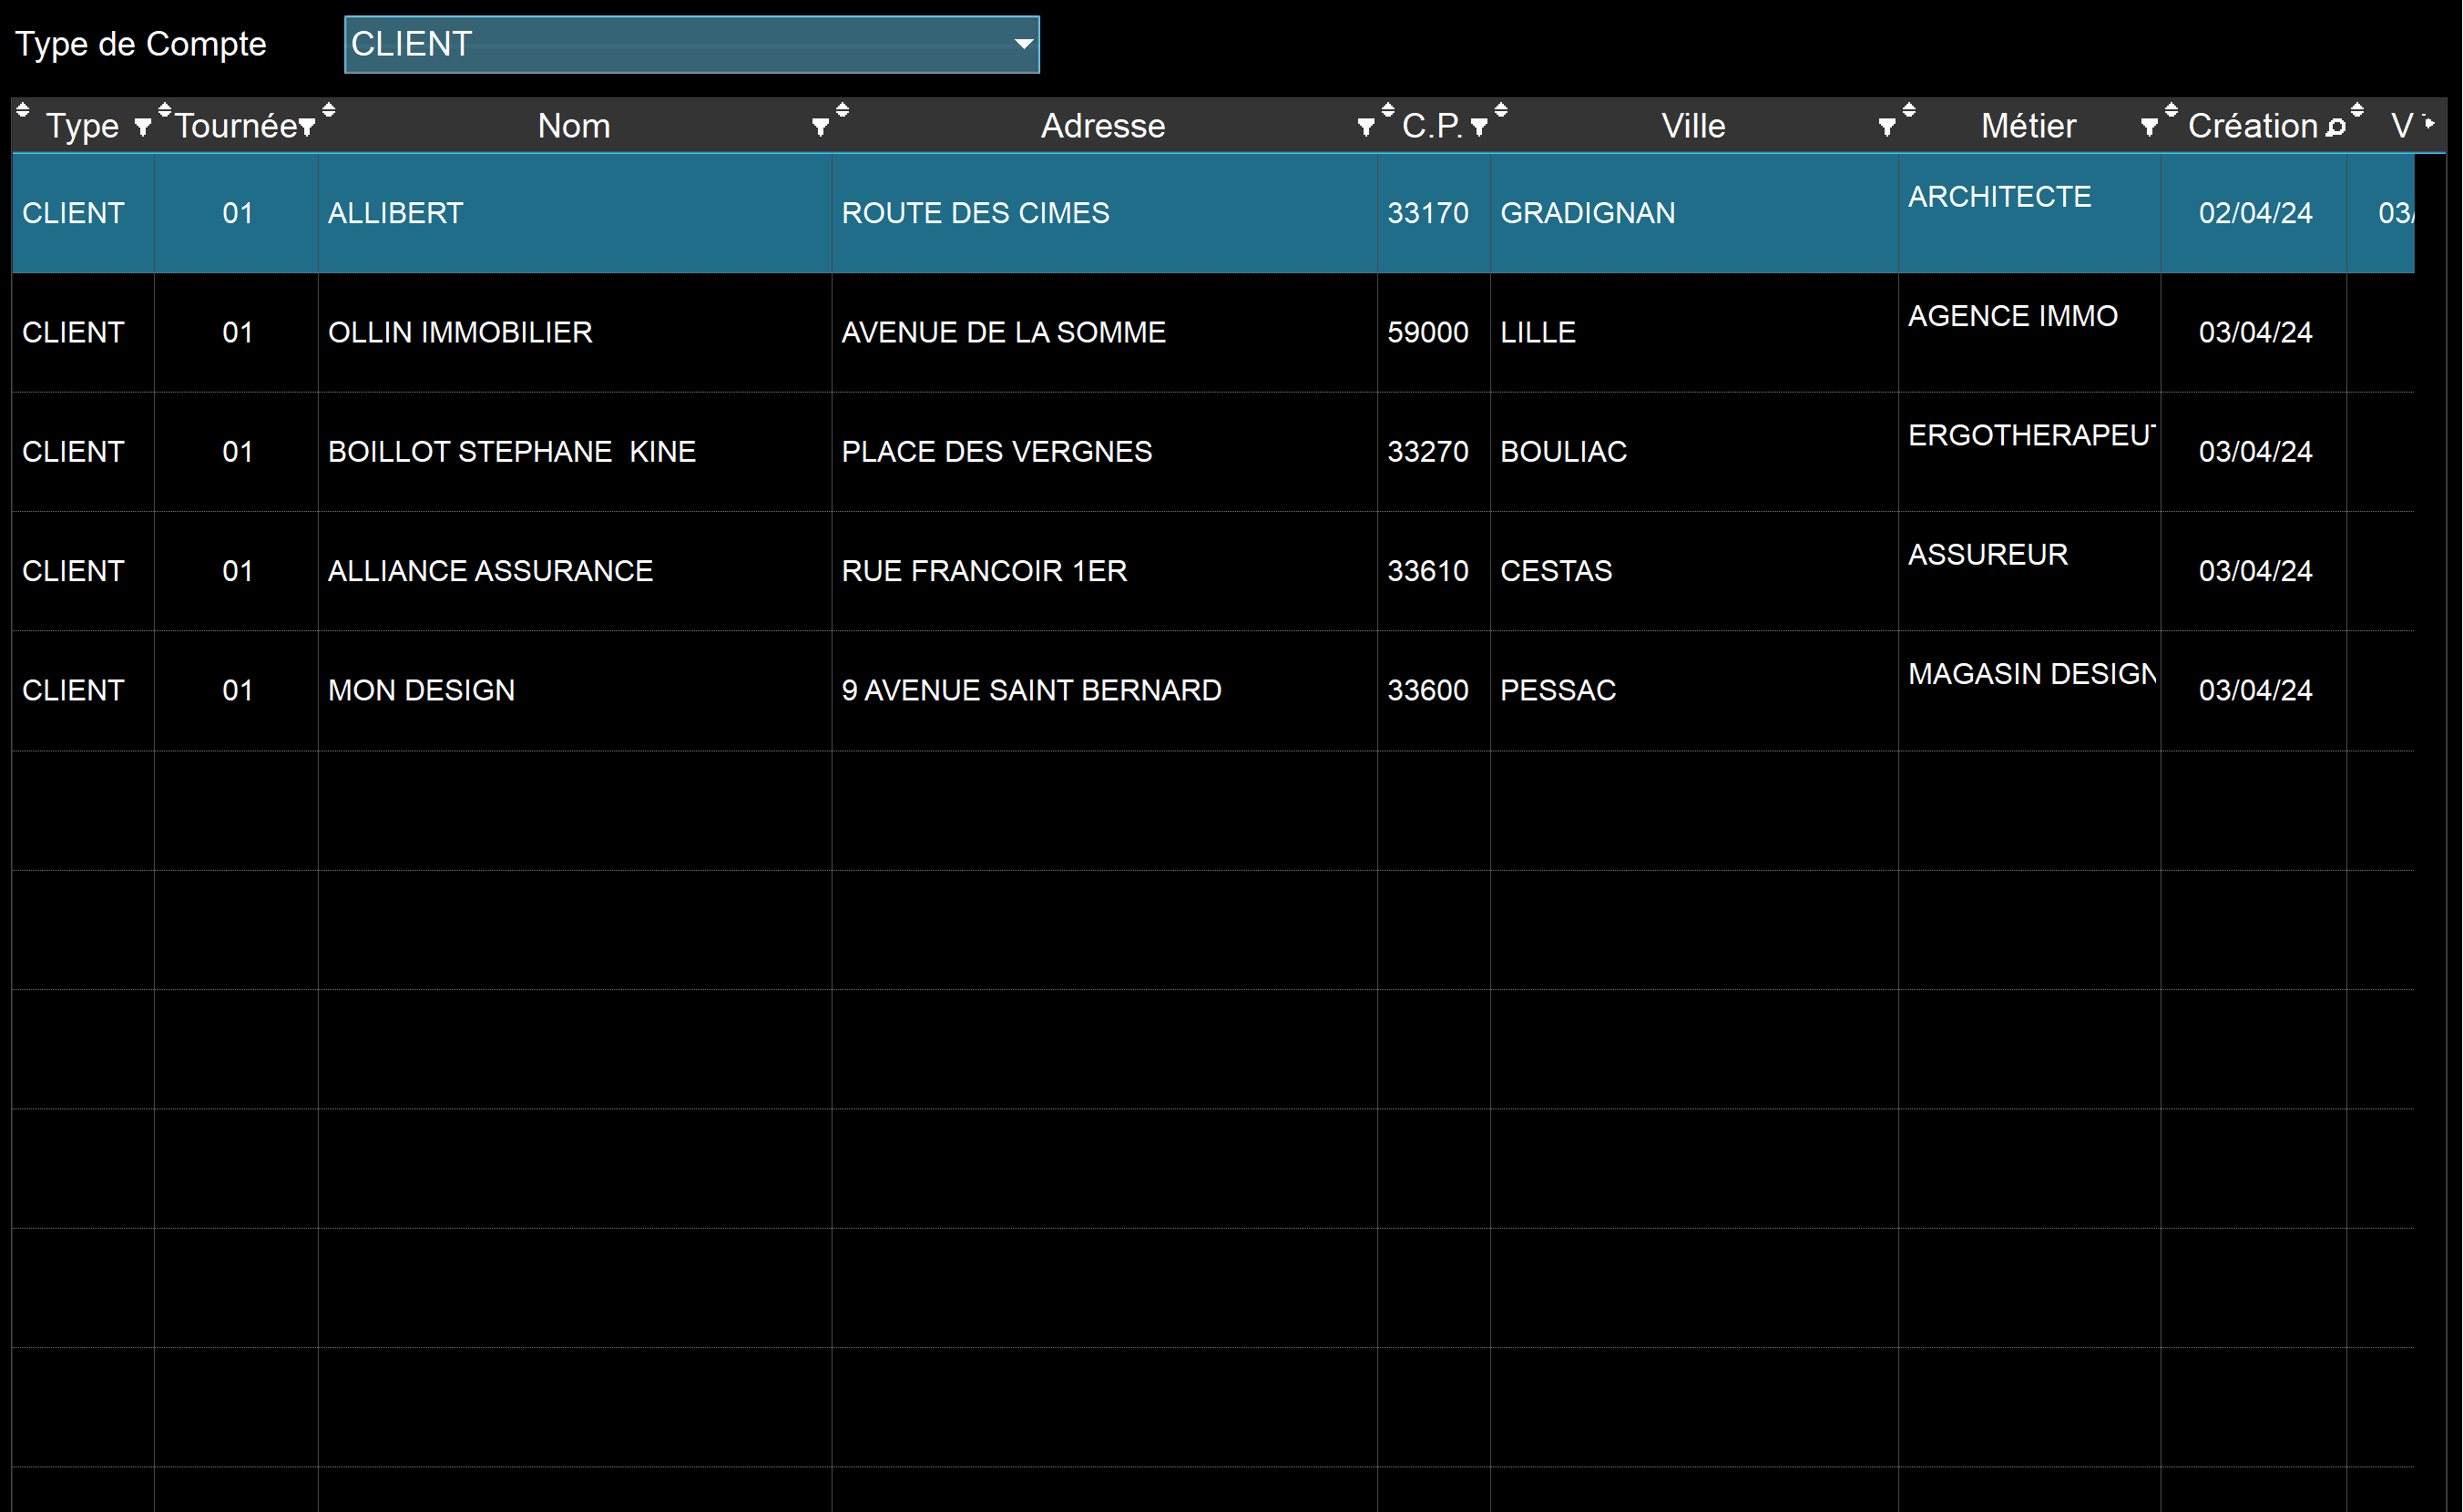
Task: Open the filter of Tournée column
Action: click(306, 127)
